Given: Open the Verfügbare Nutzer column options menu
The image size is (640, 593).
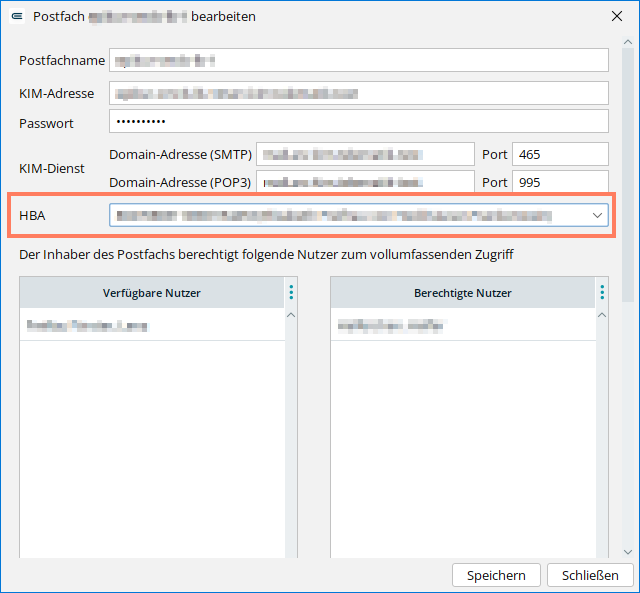Looking at the screenshot, I should 291,293.
